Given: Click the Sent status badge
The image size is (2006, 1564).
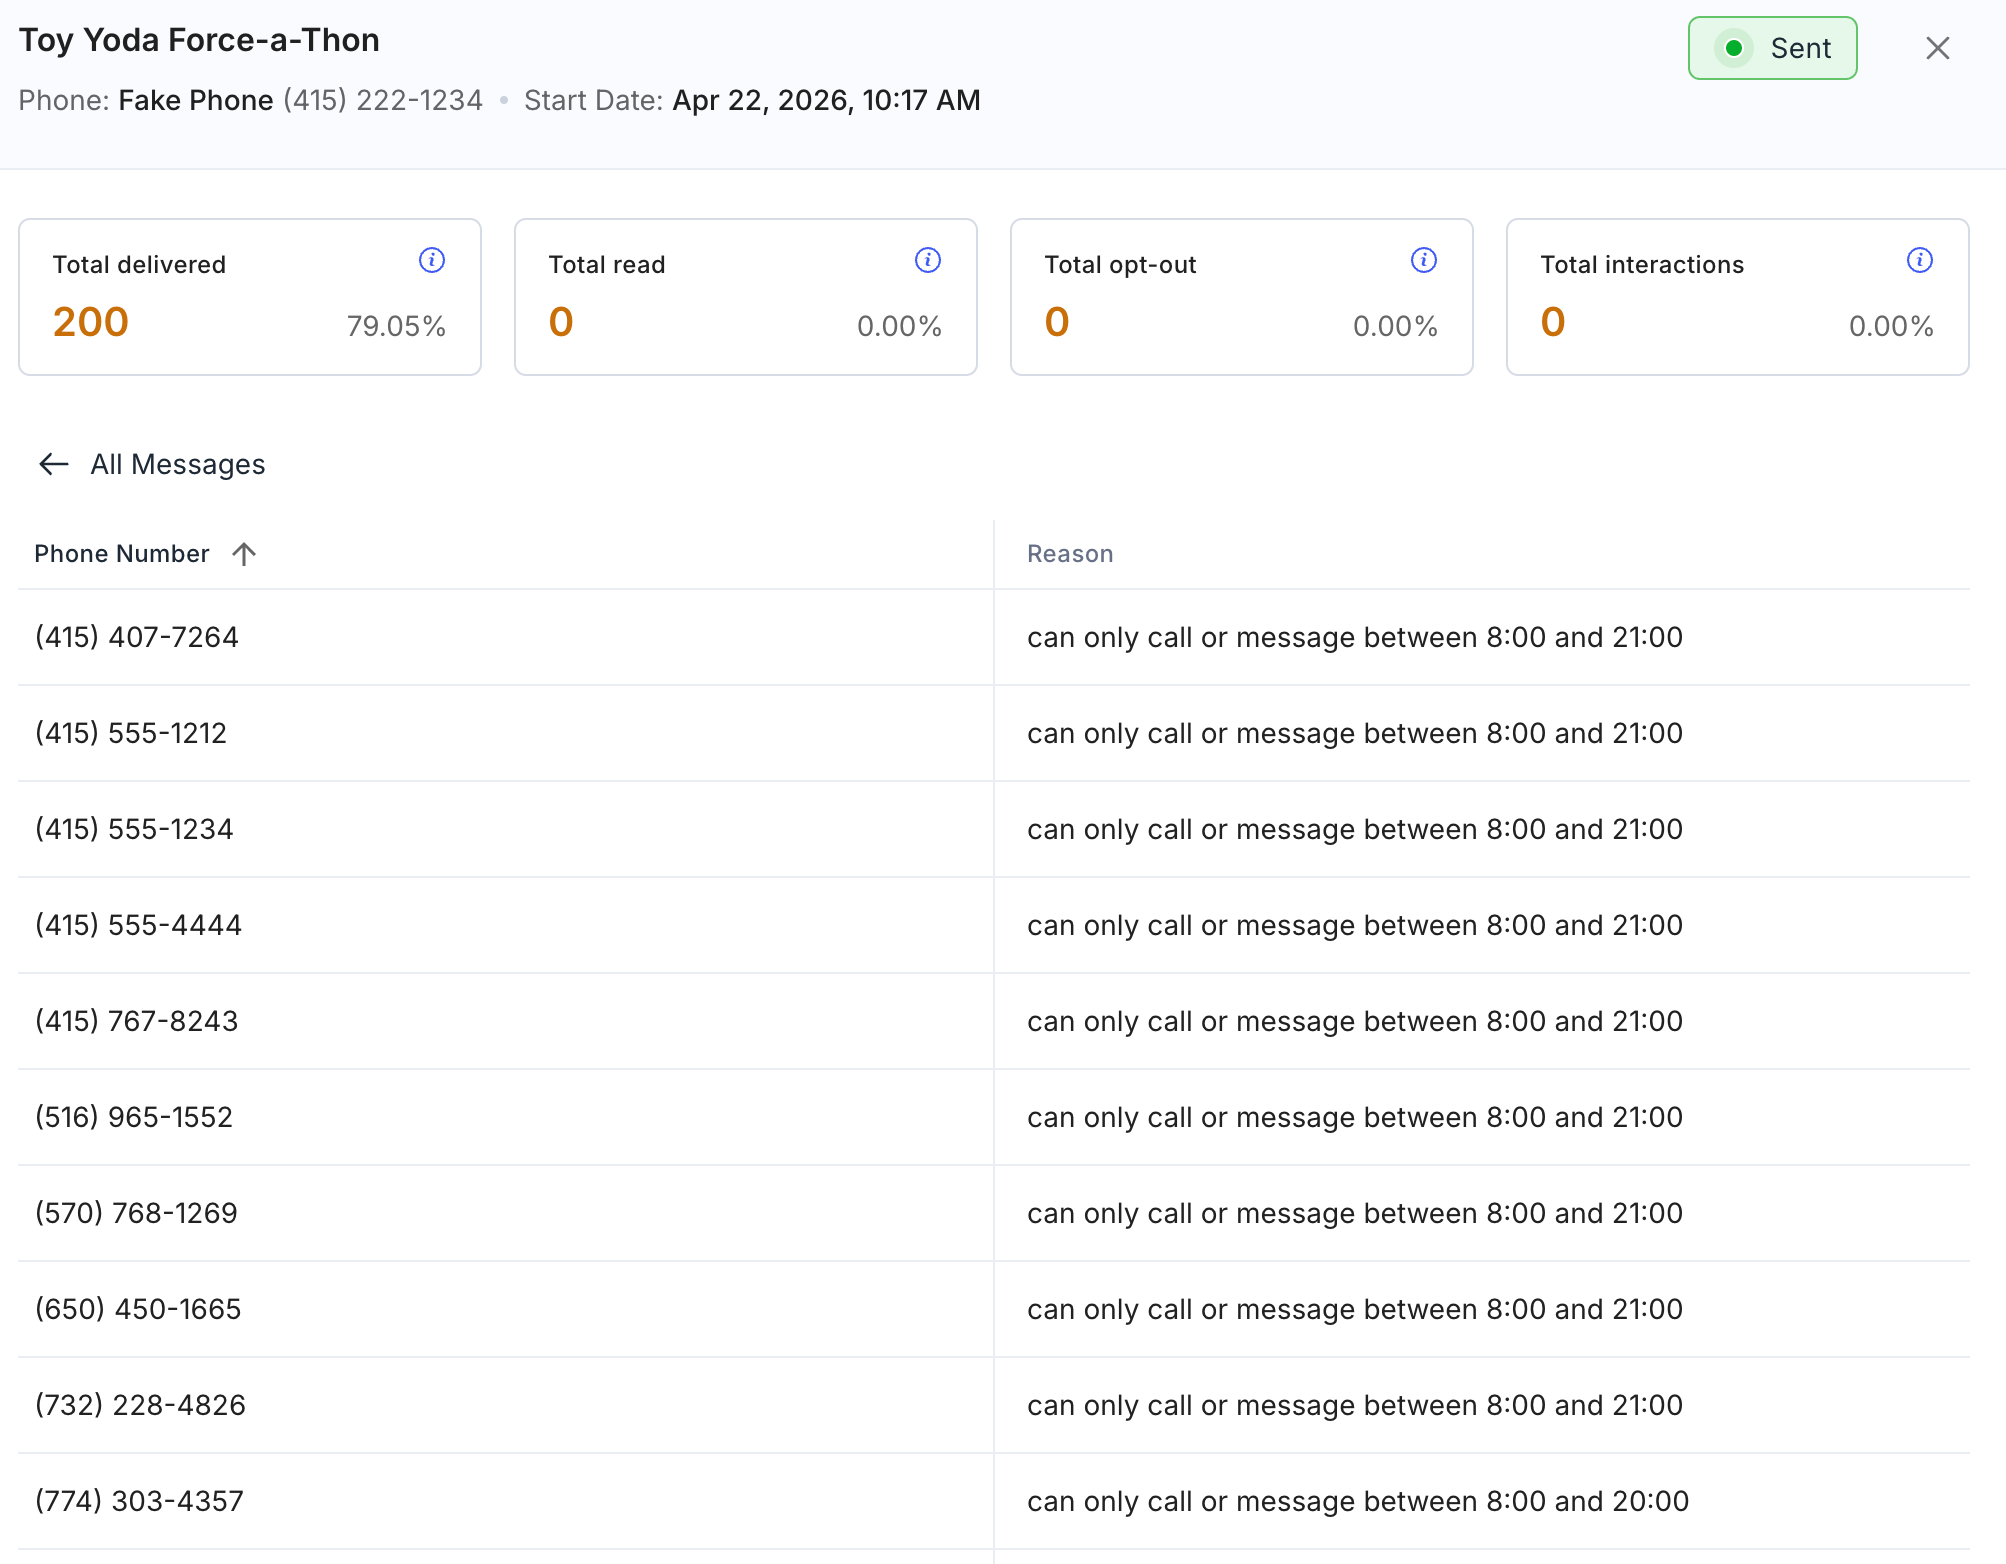Looking at the screenshot, I should (1773, 48).
